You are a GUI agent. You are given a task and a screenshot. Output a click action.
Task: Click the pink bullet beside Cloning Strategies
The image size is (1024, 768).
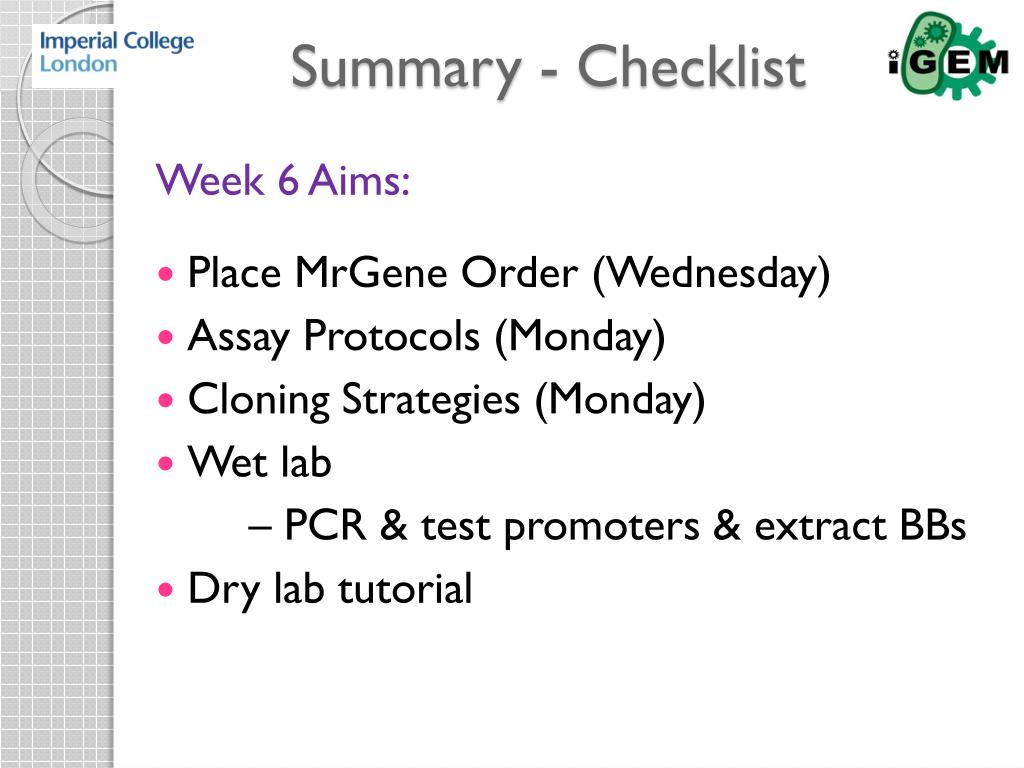(x=166, y=400)
